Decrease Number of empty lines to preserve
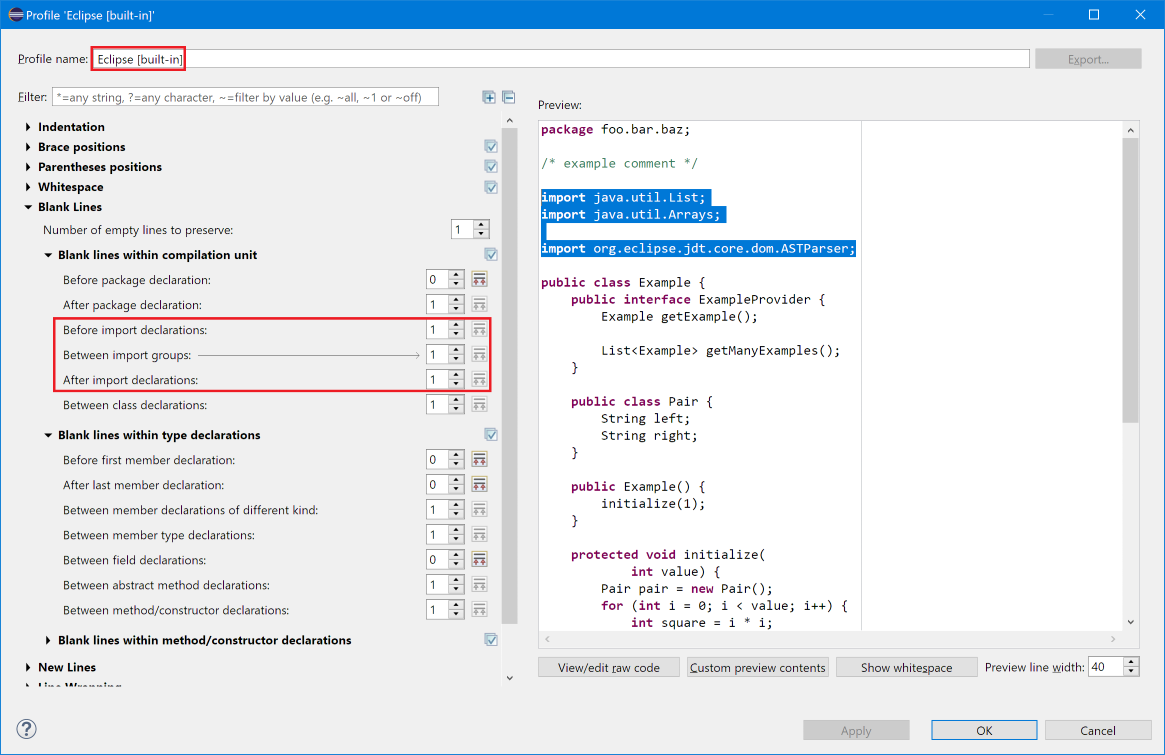 click(x=481, y=235)
